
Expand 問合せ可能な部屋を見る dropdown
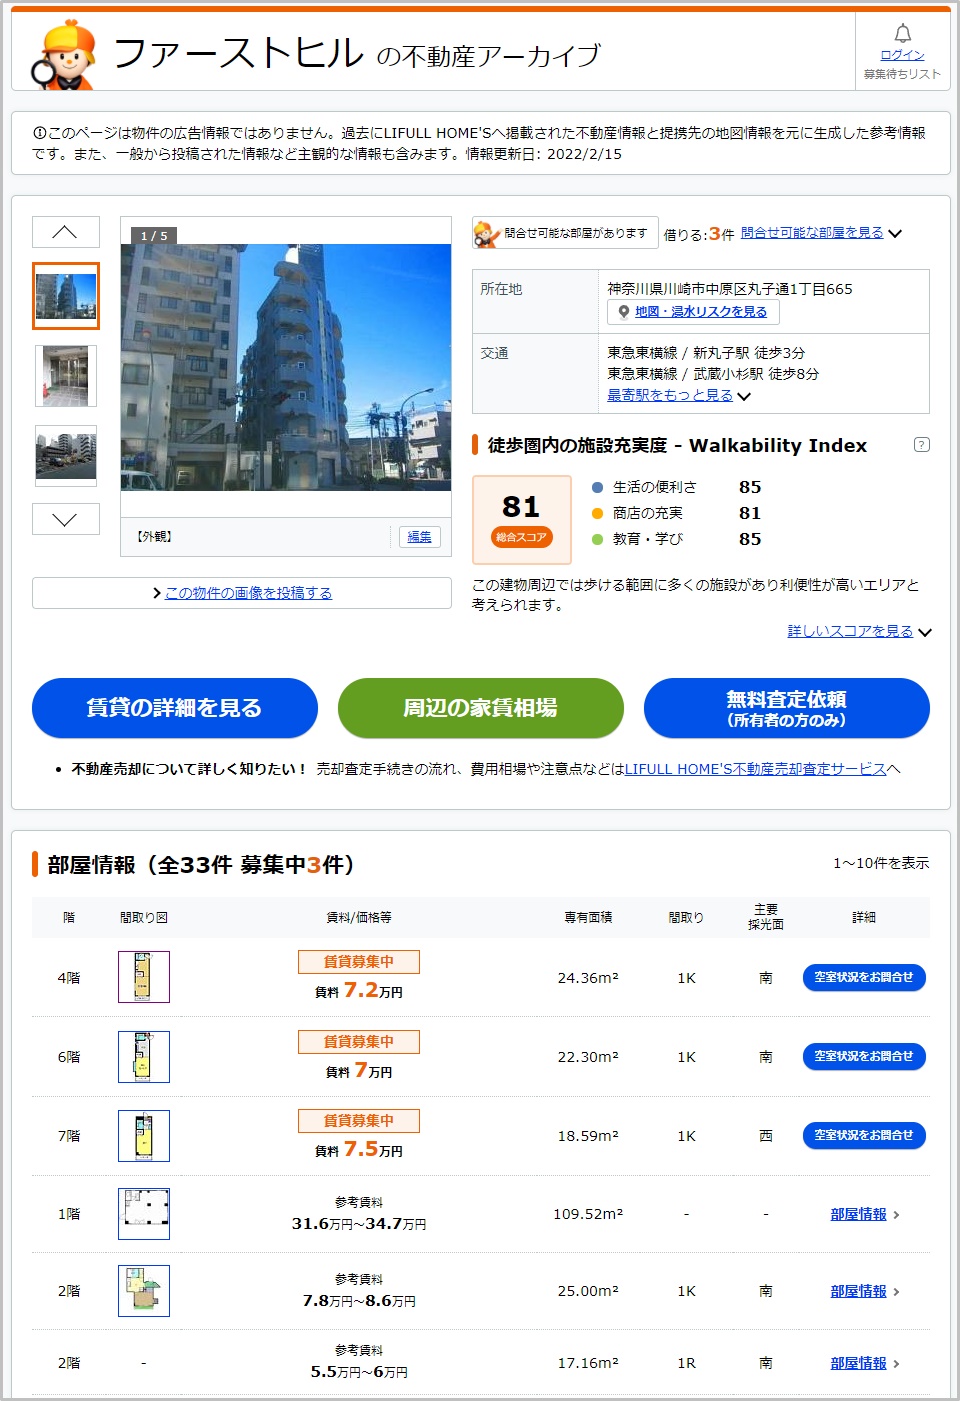coord(820,233)
